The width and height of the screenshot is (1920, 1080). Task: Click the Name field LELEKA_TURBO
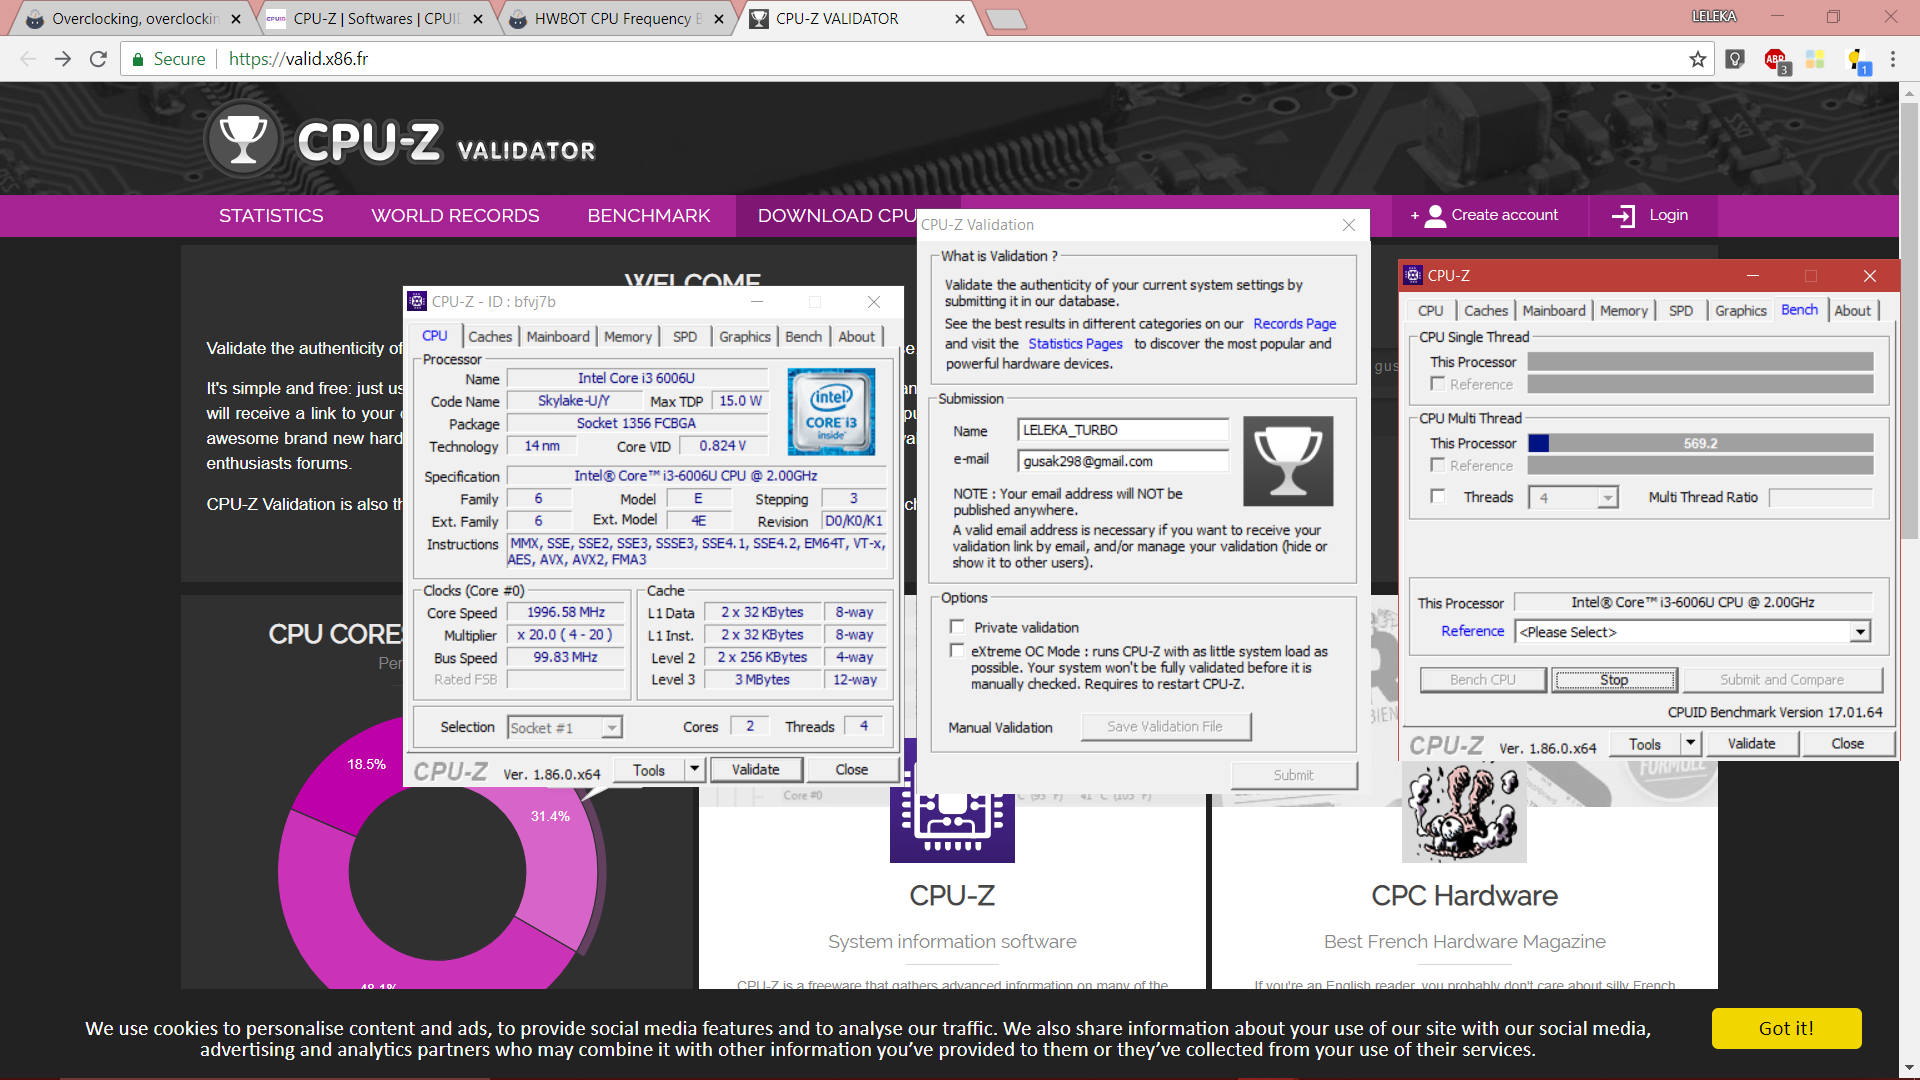(x=1123, y=430)
